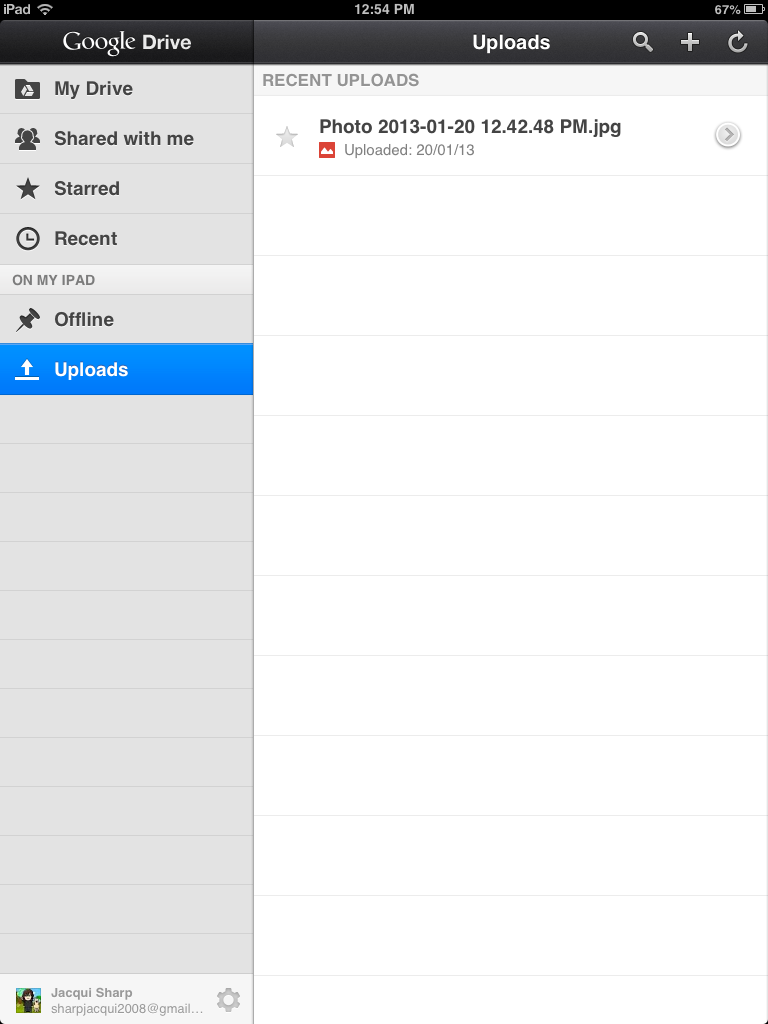Click the Offline pin icon
Screen dimensions: 768x1024
27,319
